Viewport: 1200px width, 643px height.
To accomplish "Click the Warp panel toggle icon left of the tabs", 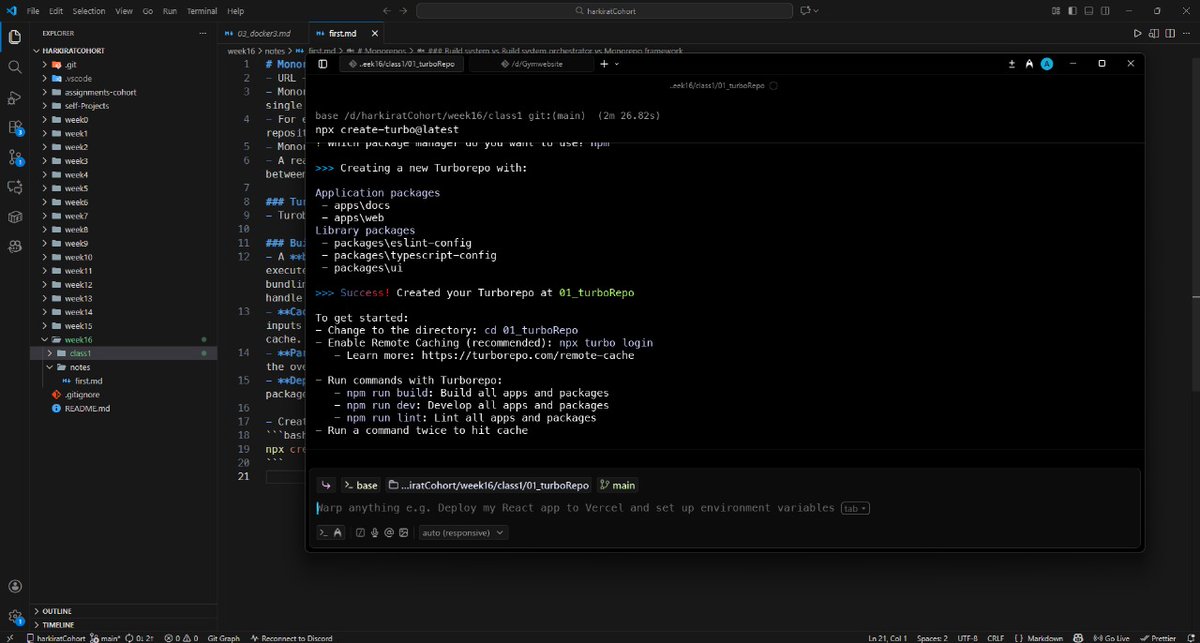I will pyautogui.click(x=323, y=63).
